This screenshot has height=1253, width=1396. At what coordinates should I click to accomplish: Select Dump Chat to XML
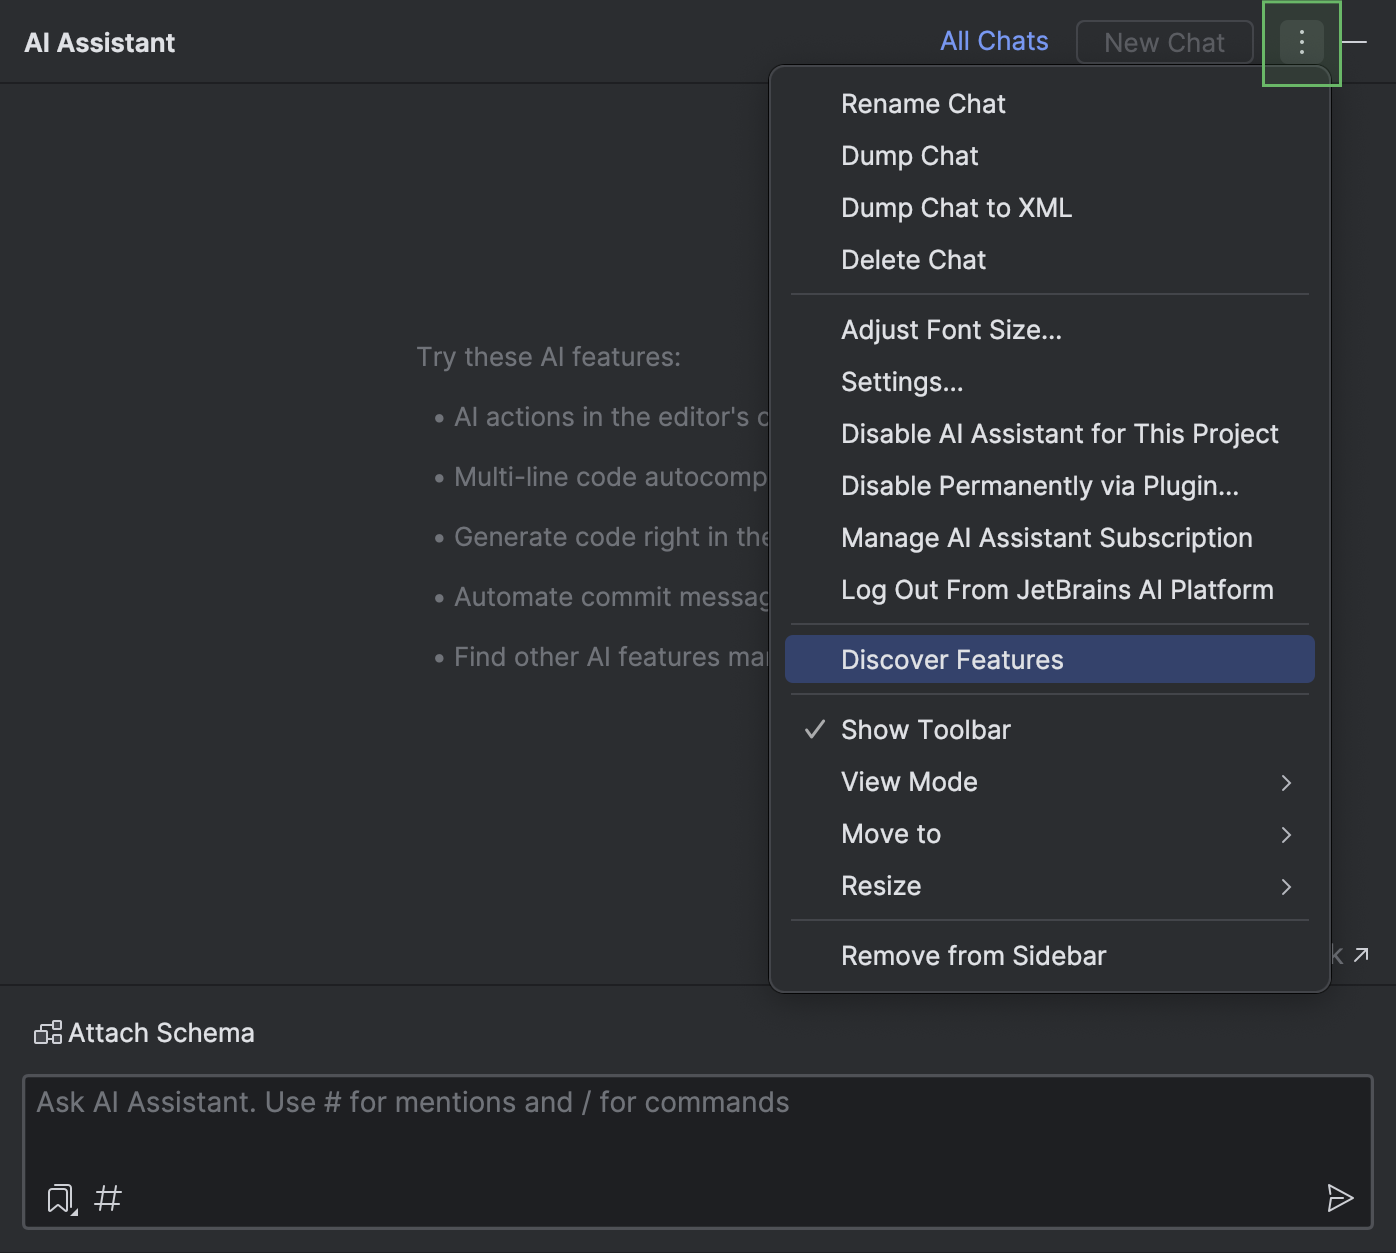point(956,207)
